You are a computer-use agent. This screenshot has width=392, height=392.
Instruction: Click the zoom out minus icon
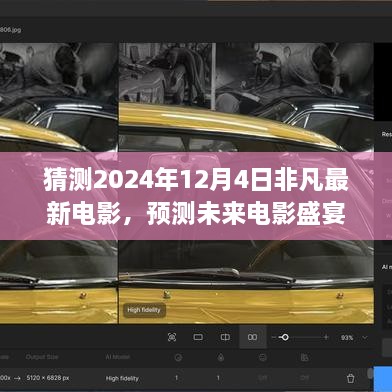tap(274, 337)
